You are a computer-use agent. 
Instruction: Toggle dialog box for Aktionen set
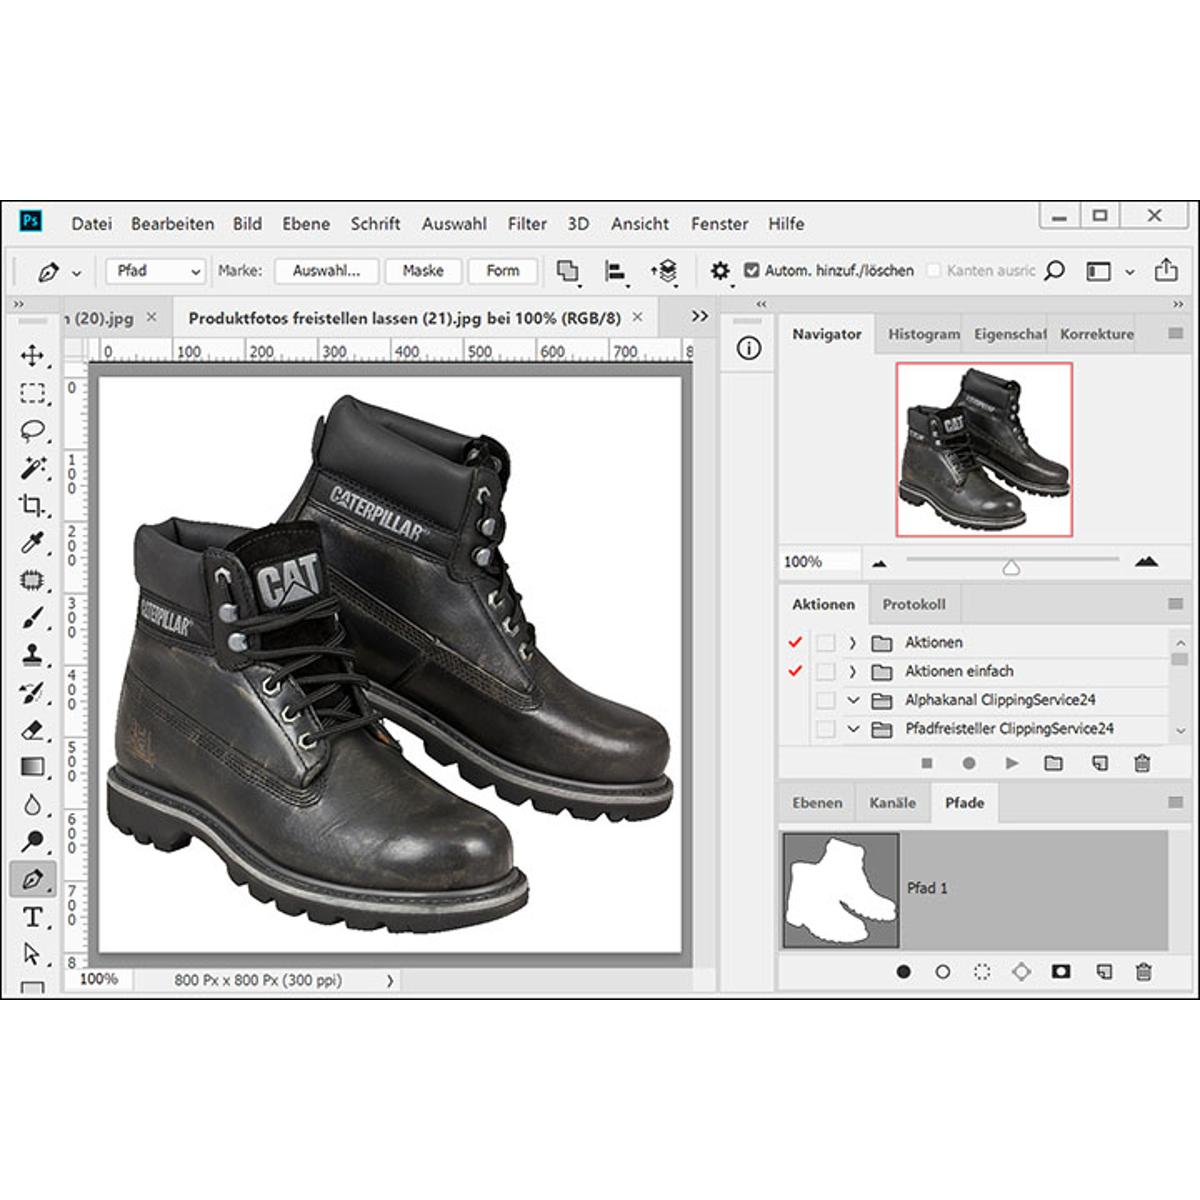pyautogui.click(x=825, y=643)
